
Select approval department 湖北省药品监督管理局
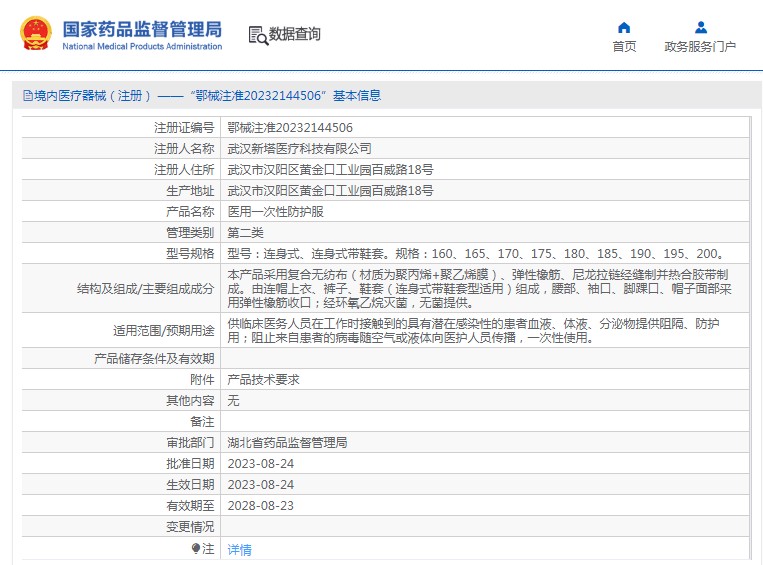click(287, 442)
